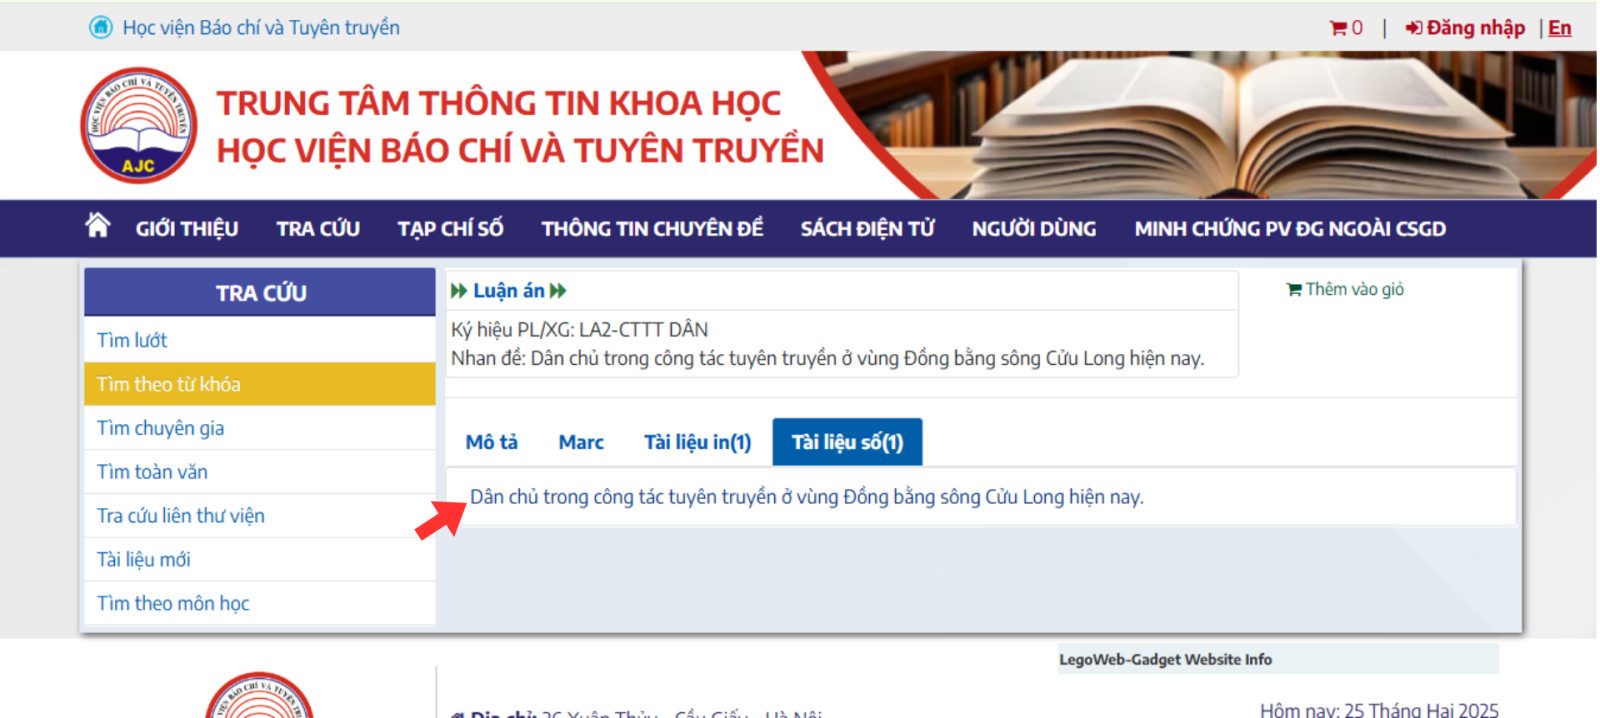
Task: Open MINH CHỨNG PV ĐG NGOÀI CSGD menu
Action: [1290, 229]
